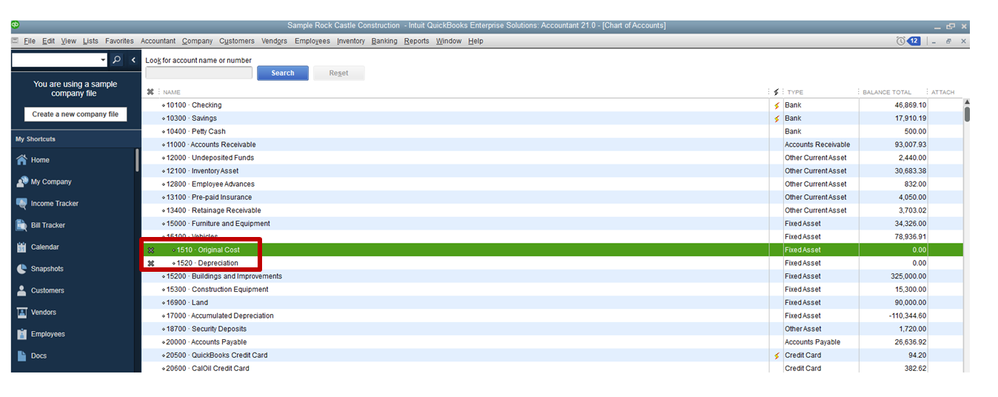The width and height of the screenshot is (998, 397).
Task: Open the Customers shortcut icon
Action: click(x=22, y=291)
